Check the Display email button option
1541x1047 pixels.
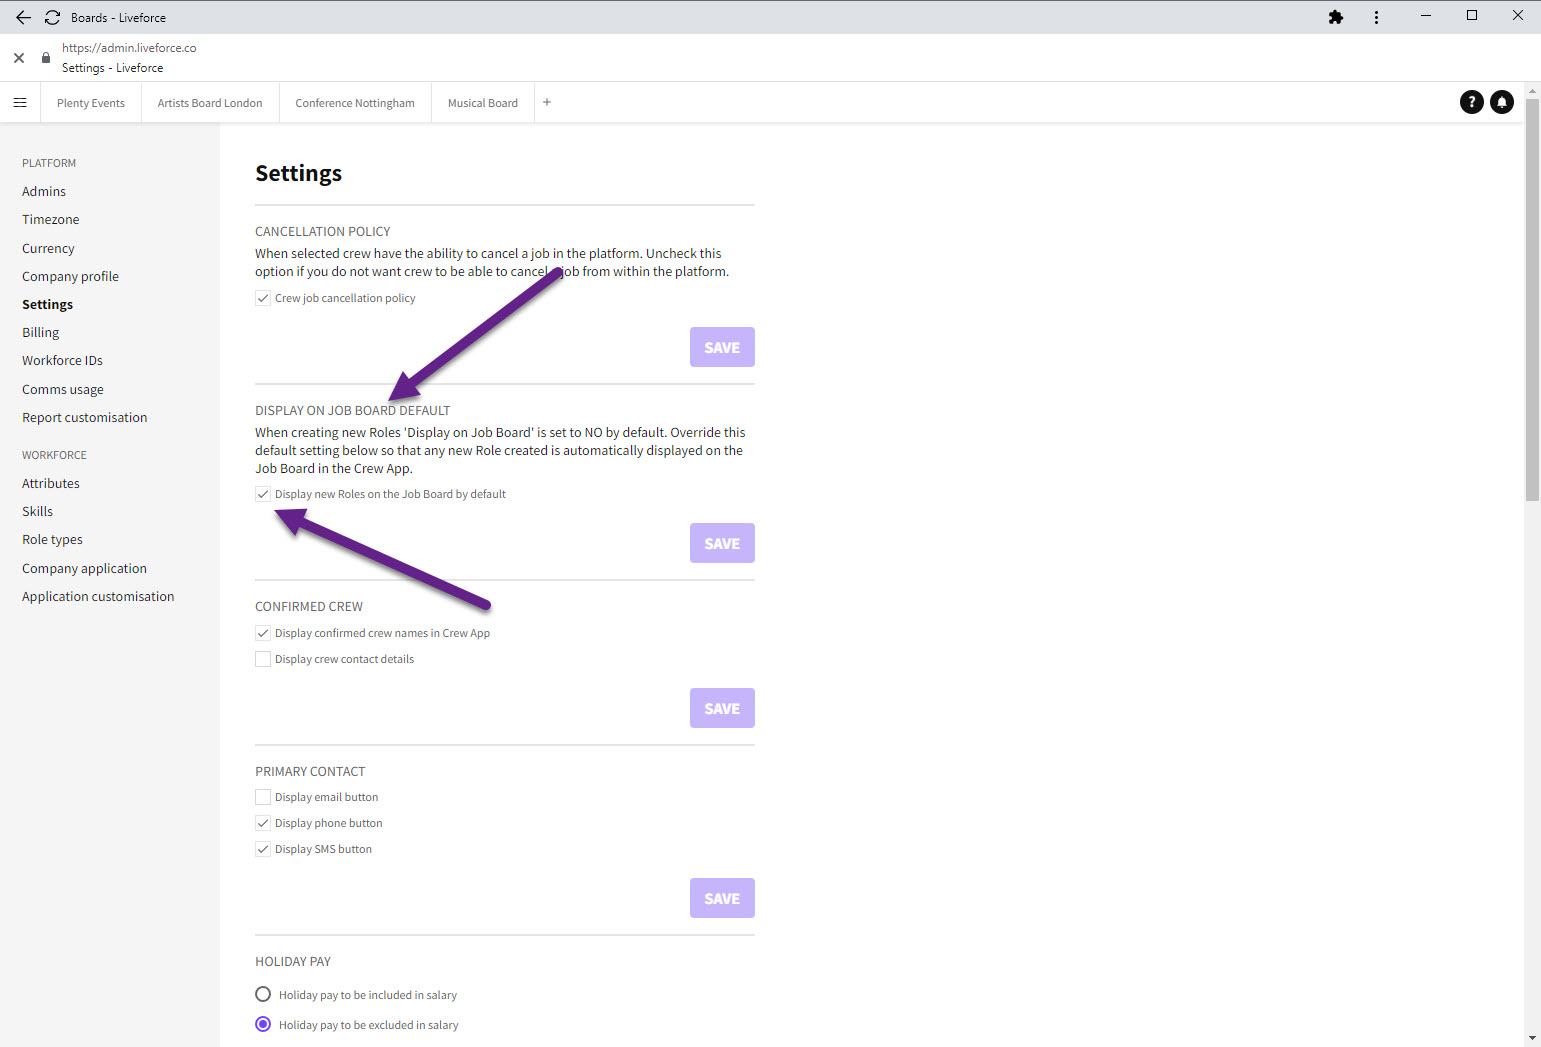point(263,797)
